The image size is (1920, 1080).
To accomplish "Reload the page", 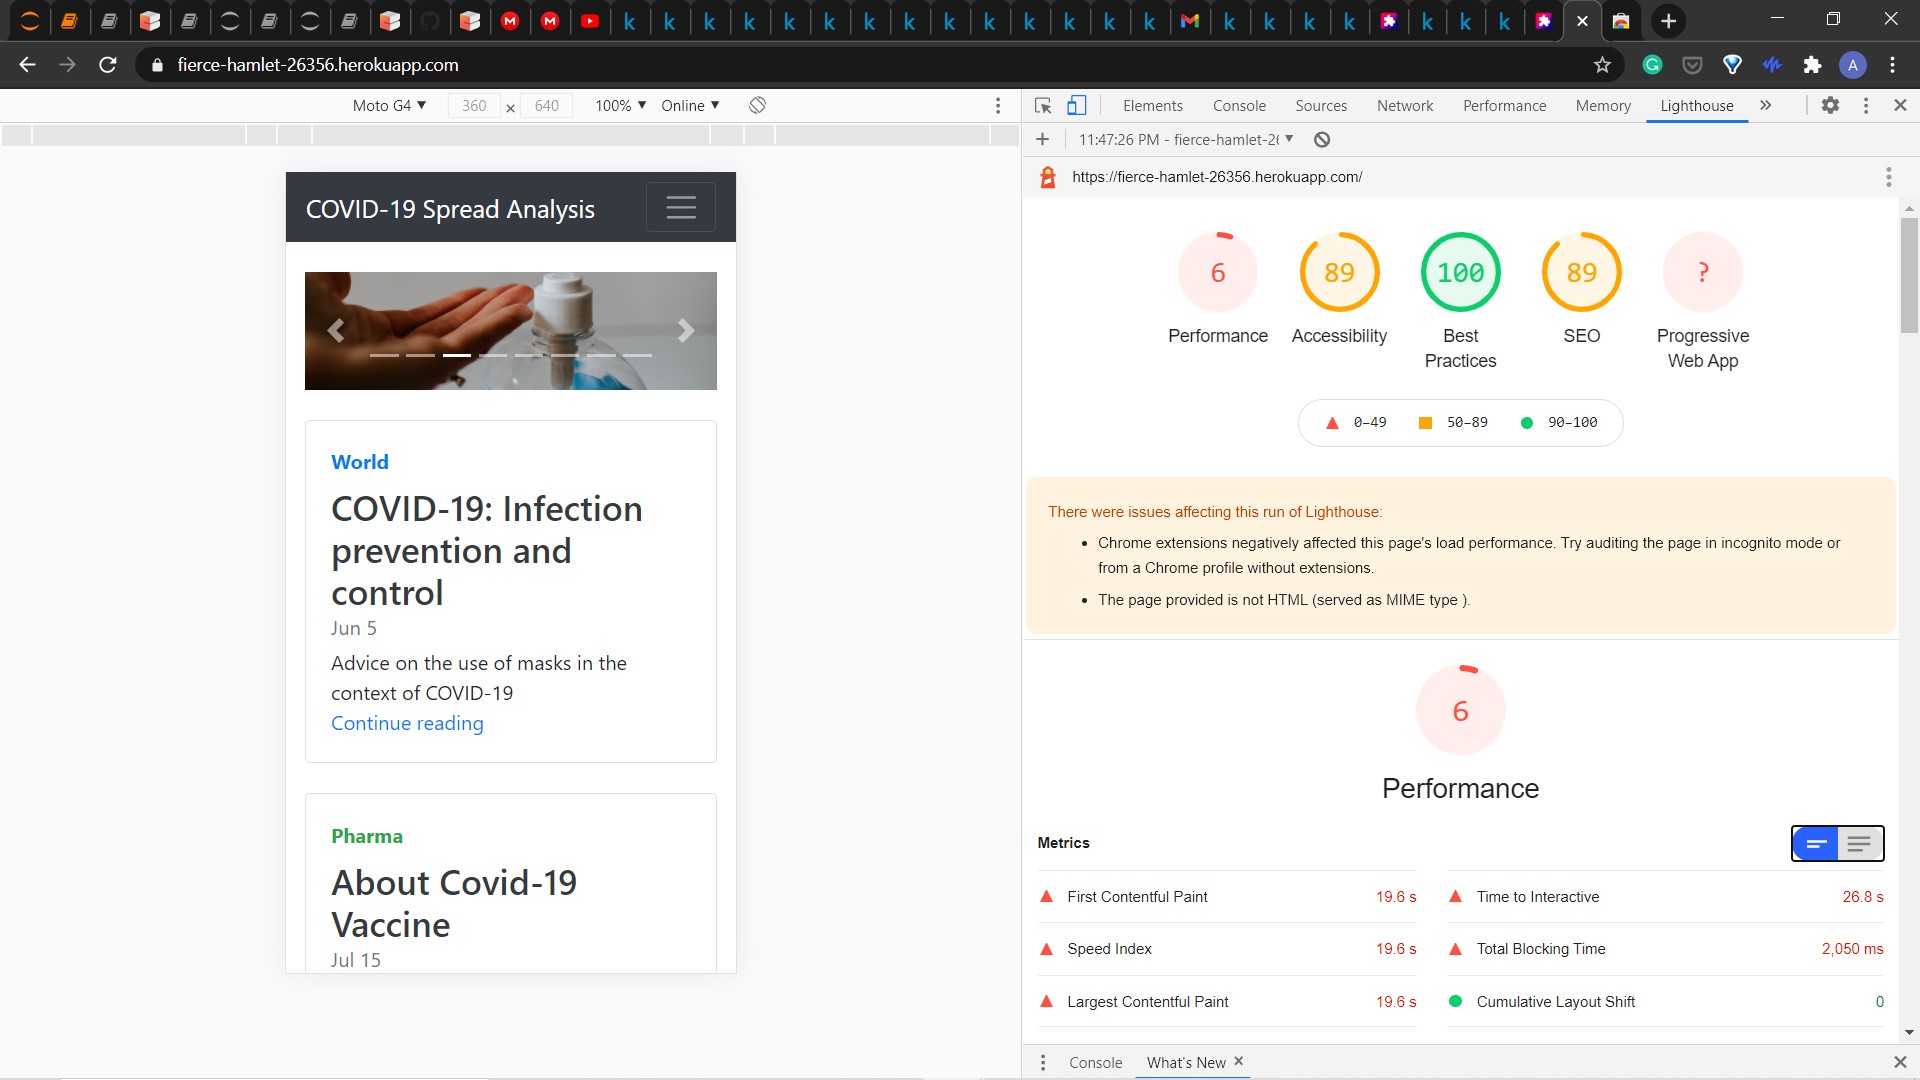I will point(108,65).
